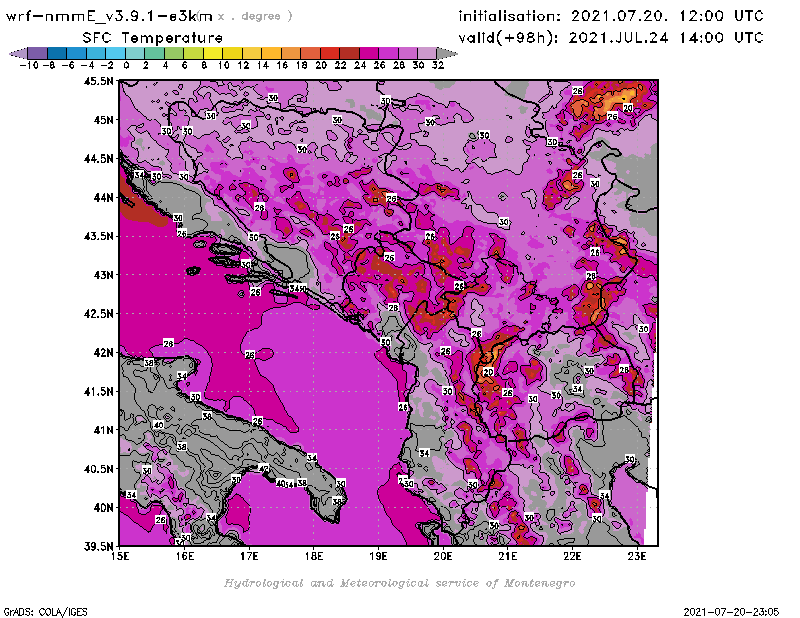Click the '19E' longitude axis label
The width and height of the screenshot is (800, 618).
379,556
